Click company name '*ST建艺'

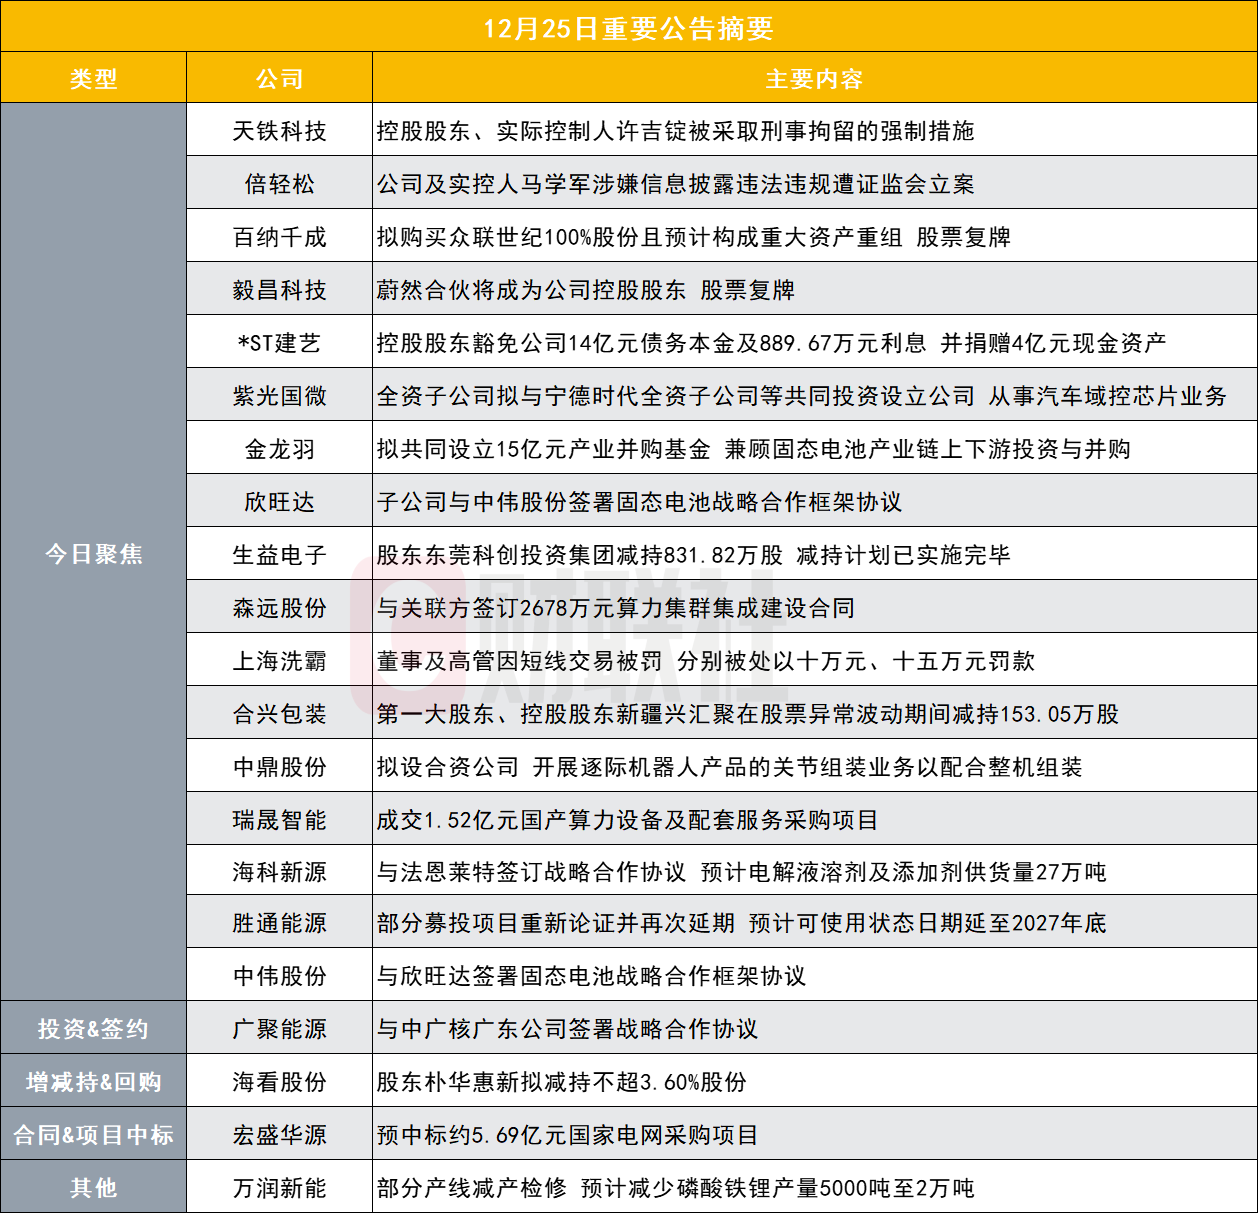pyautogui.click(x=279, y=343)
